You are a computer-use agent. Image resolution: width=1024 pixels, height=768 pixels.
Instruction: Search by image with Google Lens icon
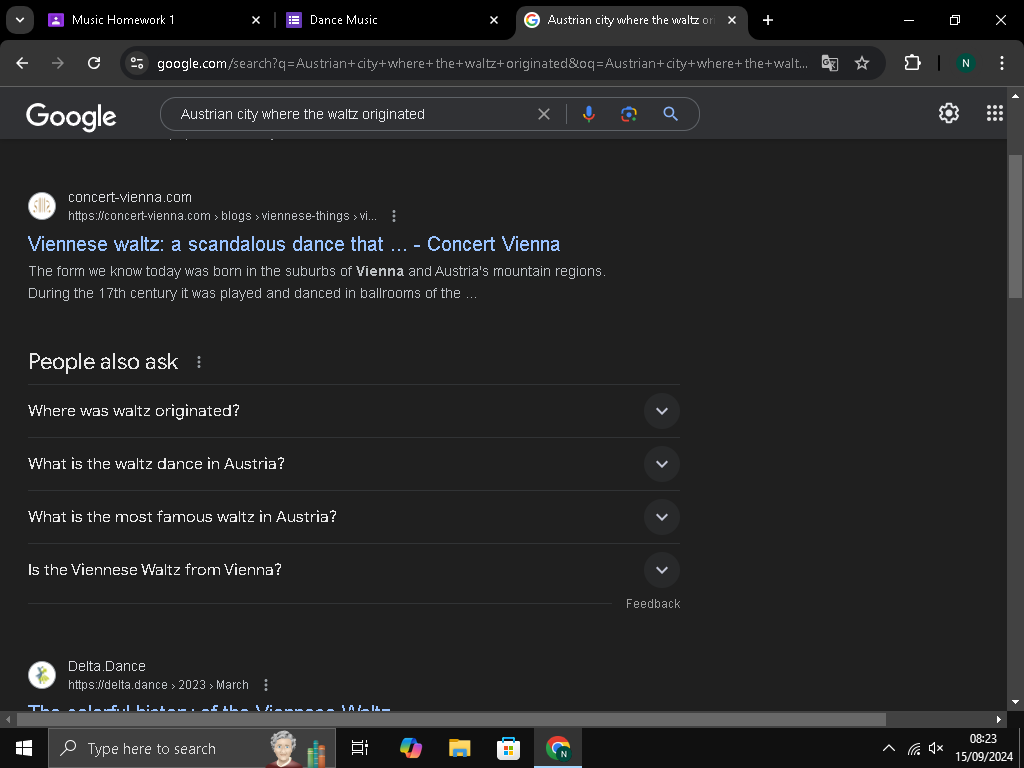tap(629, 114)
